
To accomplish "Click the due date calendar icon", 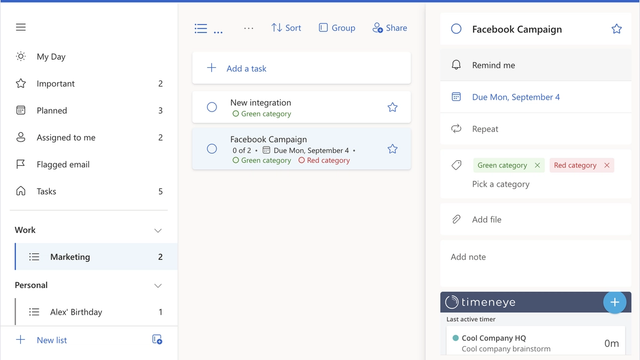I will click(x=456, y=97).
